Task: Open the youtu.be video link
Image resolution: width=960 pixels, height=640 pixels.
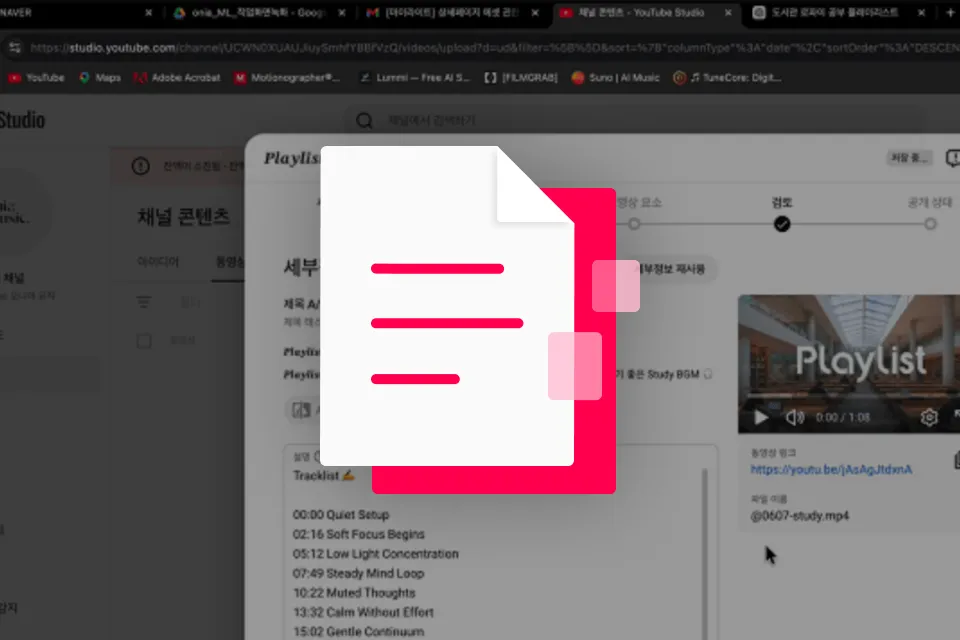Action: pyautogui.click(x=831, y=470)
